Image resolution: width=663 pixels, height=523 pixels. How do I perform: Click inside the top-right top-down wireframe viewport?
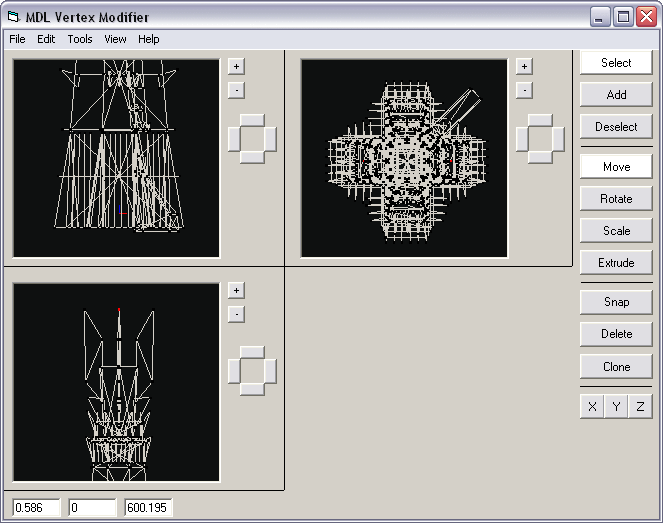pos(404,158)
